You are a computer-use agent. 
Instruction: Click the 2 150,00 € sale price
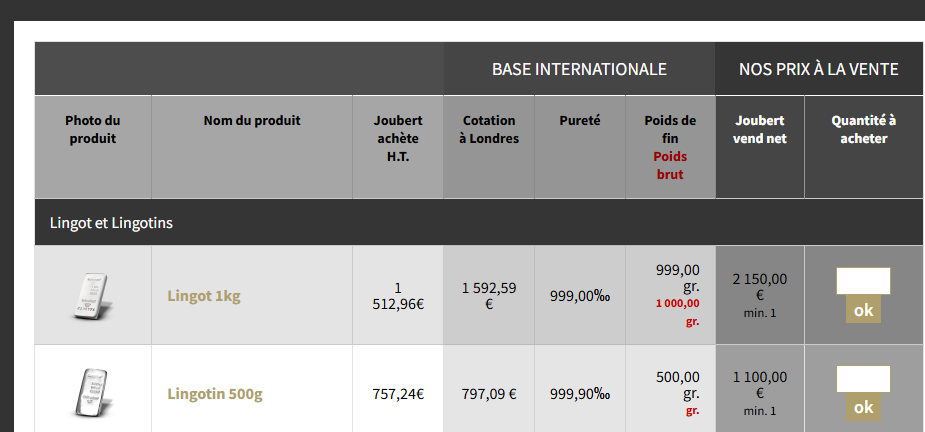click(760, 286)
